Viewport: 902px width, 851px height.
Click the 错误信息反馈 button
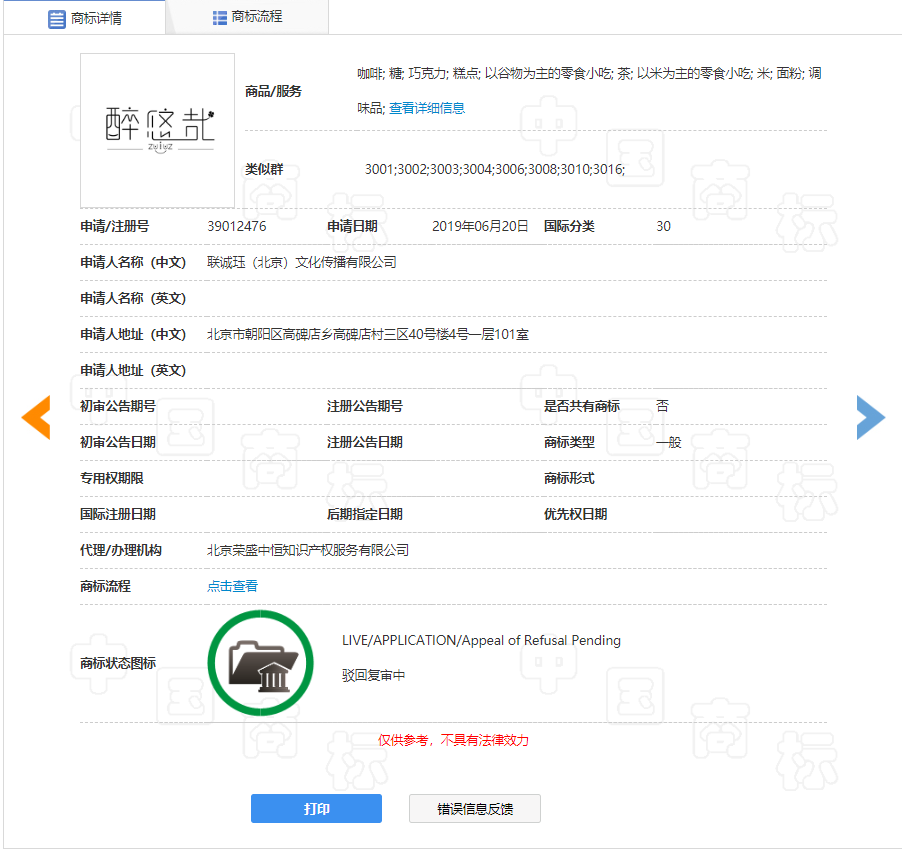pyautogui.click(x=475, y=809)
